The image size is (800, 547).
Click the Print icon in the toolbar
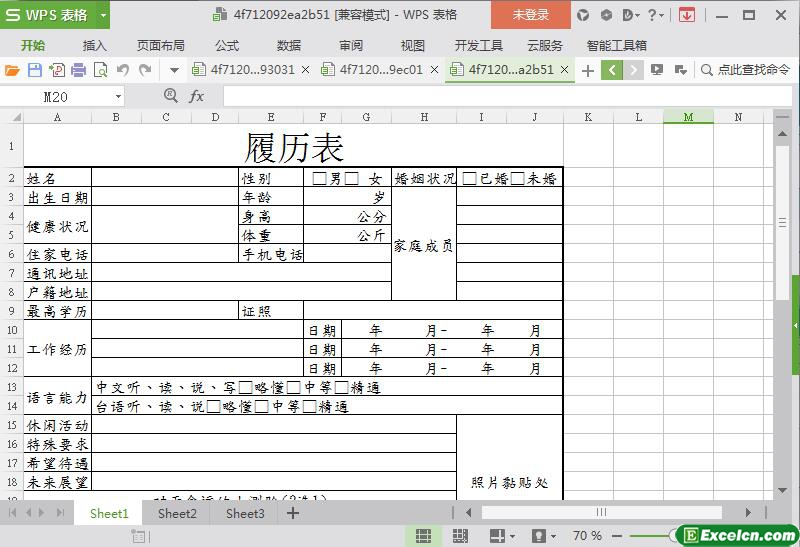pos(78,70)
